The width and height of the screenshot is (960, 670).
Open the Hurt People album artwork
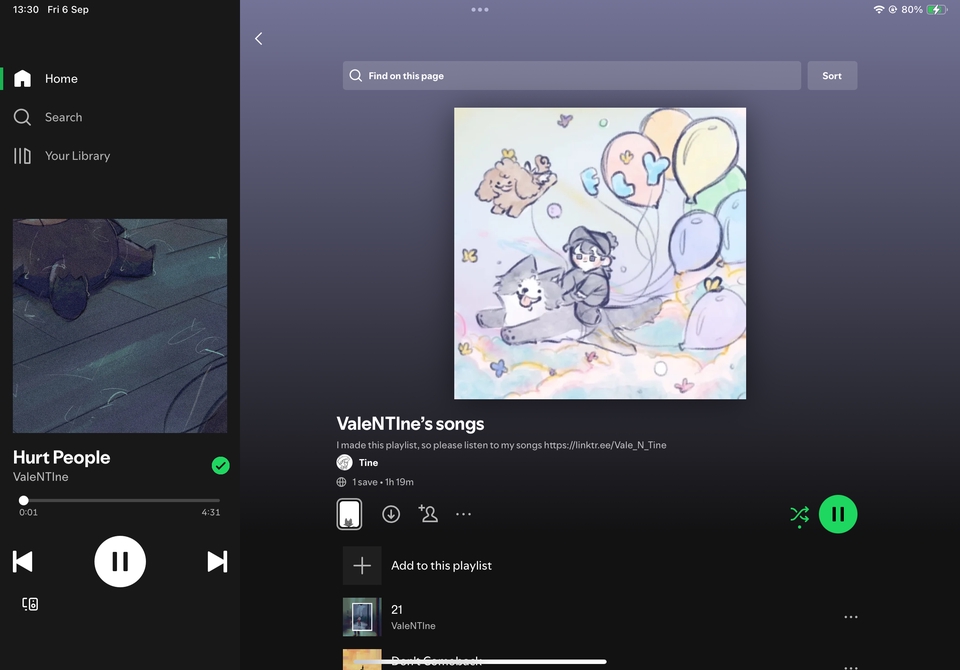120,326
